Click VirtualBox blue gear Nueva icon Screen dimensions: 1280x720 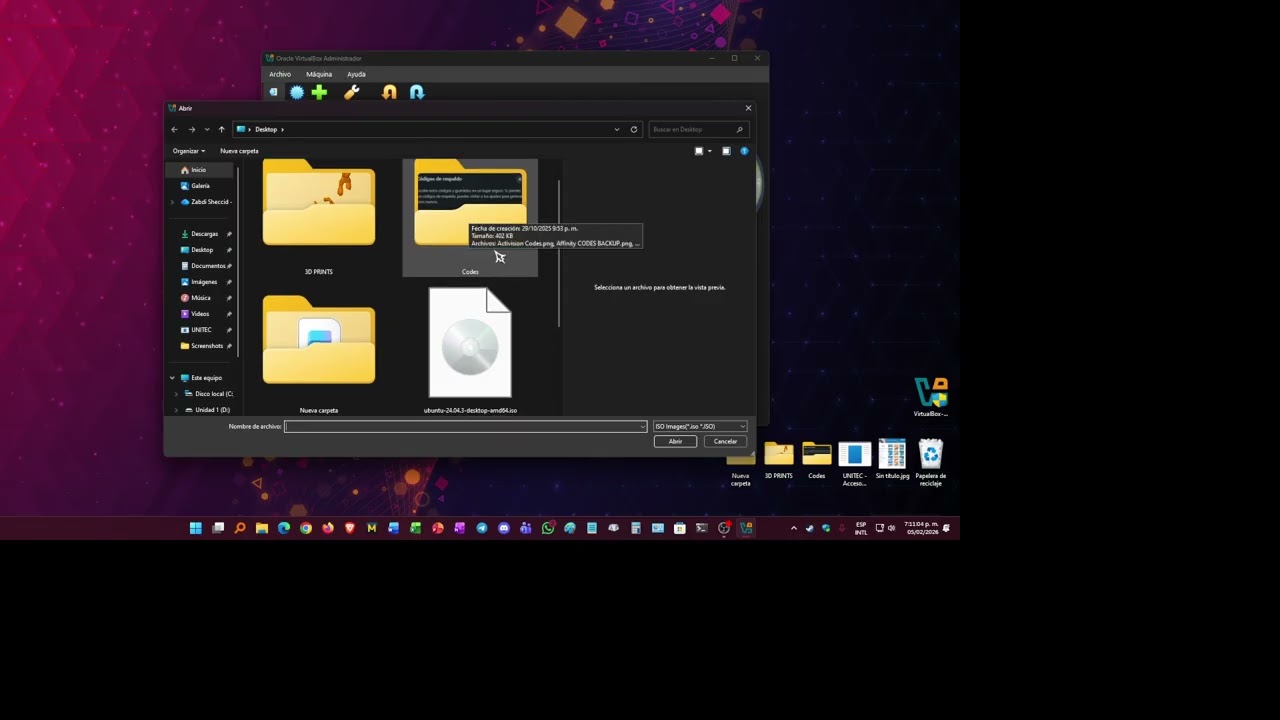click(x=297, y=92)
